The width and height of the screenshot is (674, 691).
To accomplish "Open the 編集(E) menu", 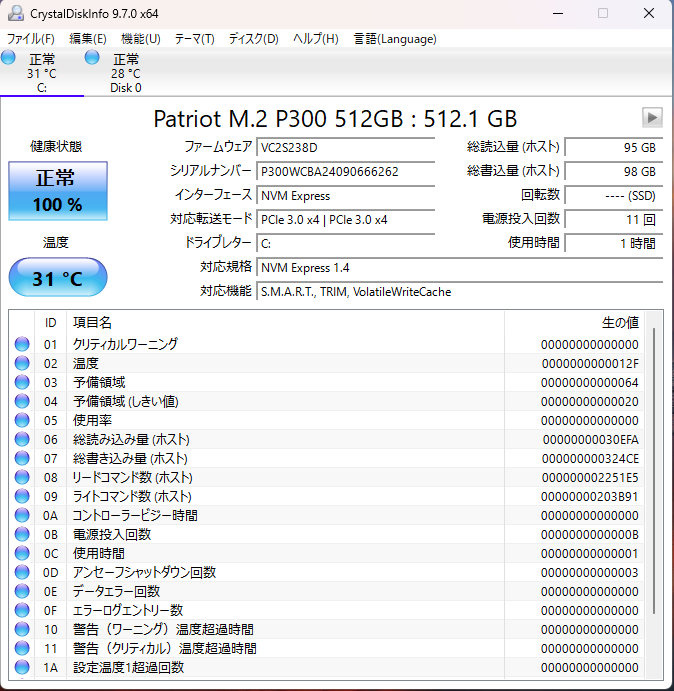I will pos(88,39).
